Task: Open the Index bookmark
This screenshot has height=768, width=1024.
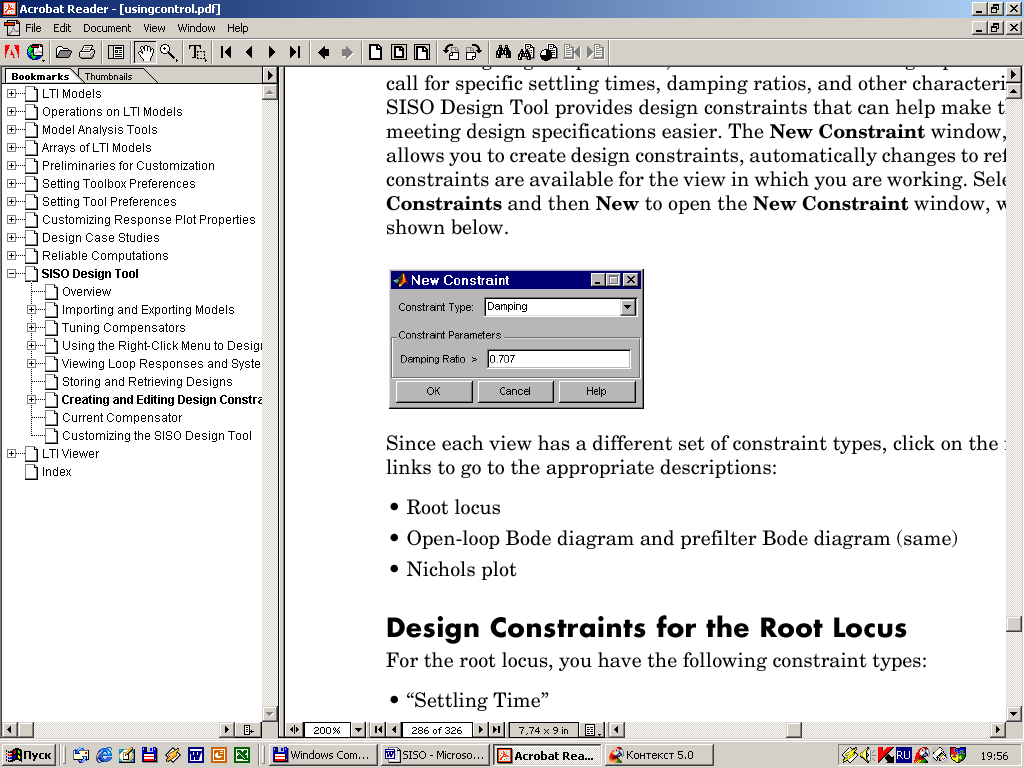Action: [x=56, y=472]
